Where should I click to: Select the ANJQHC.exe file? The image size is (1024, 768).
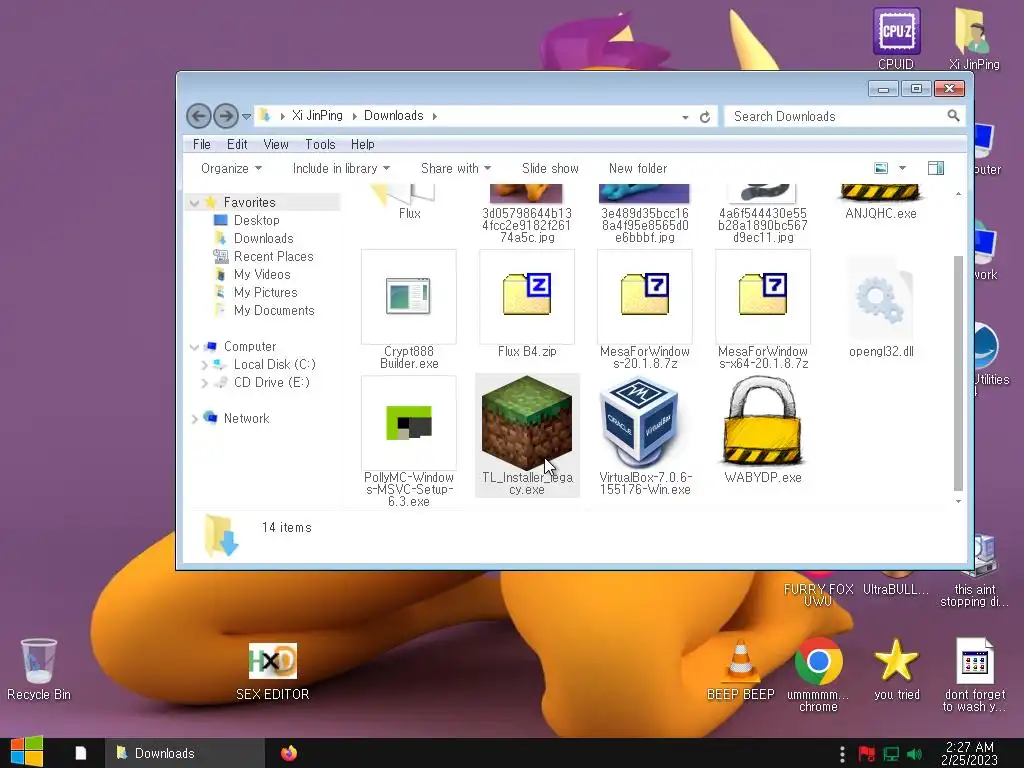pos(880,202)
